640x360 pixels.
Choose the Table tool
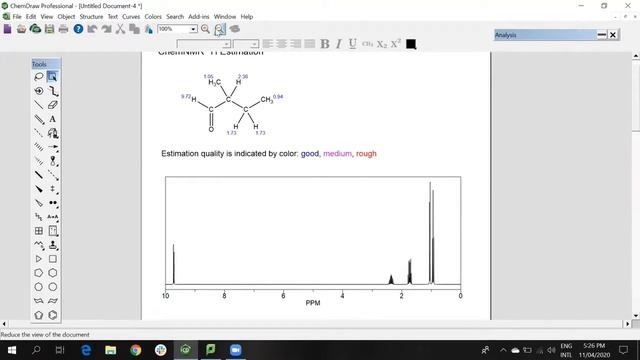pos(39,231)
